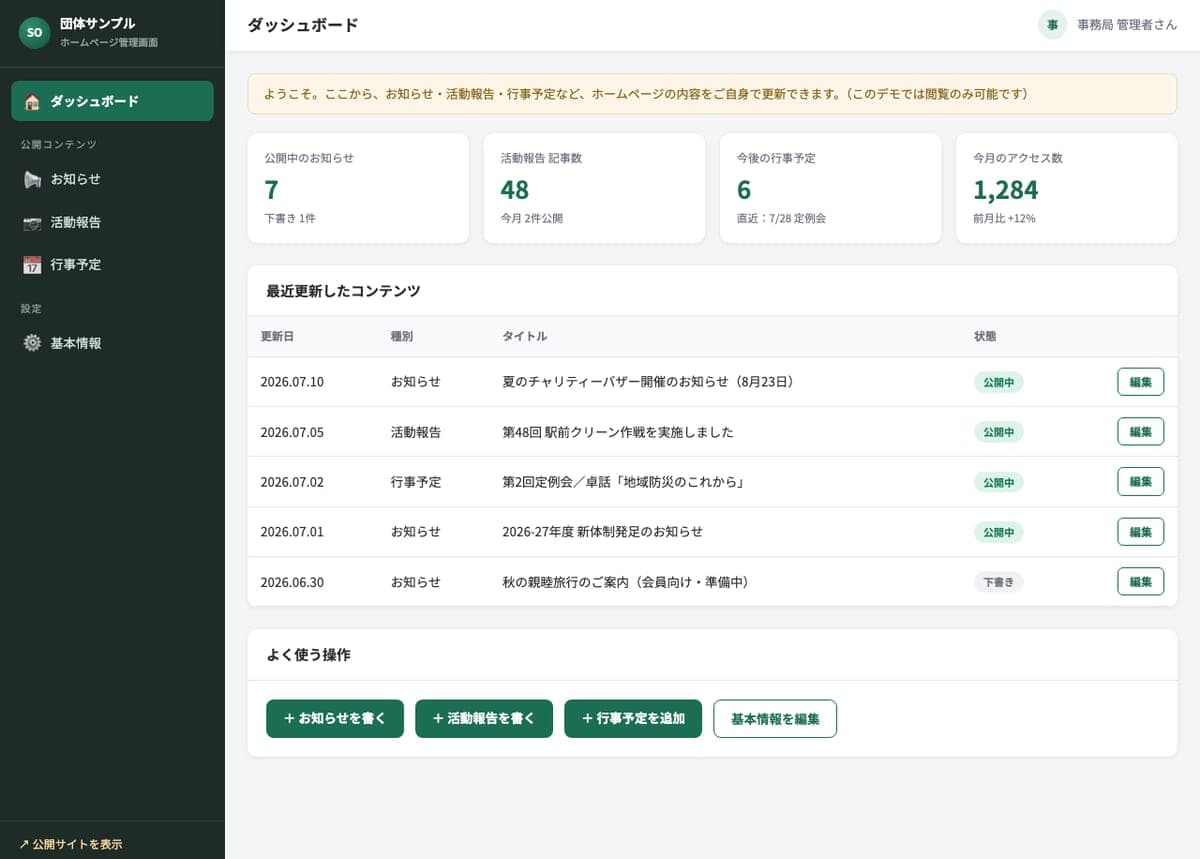Click the date 2026.07.01
The width and height of the screenshot is (1200, 859).
click(292, 532)
